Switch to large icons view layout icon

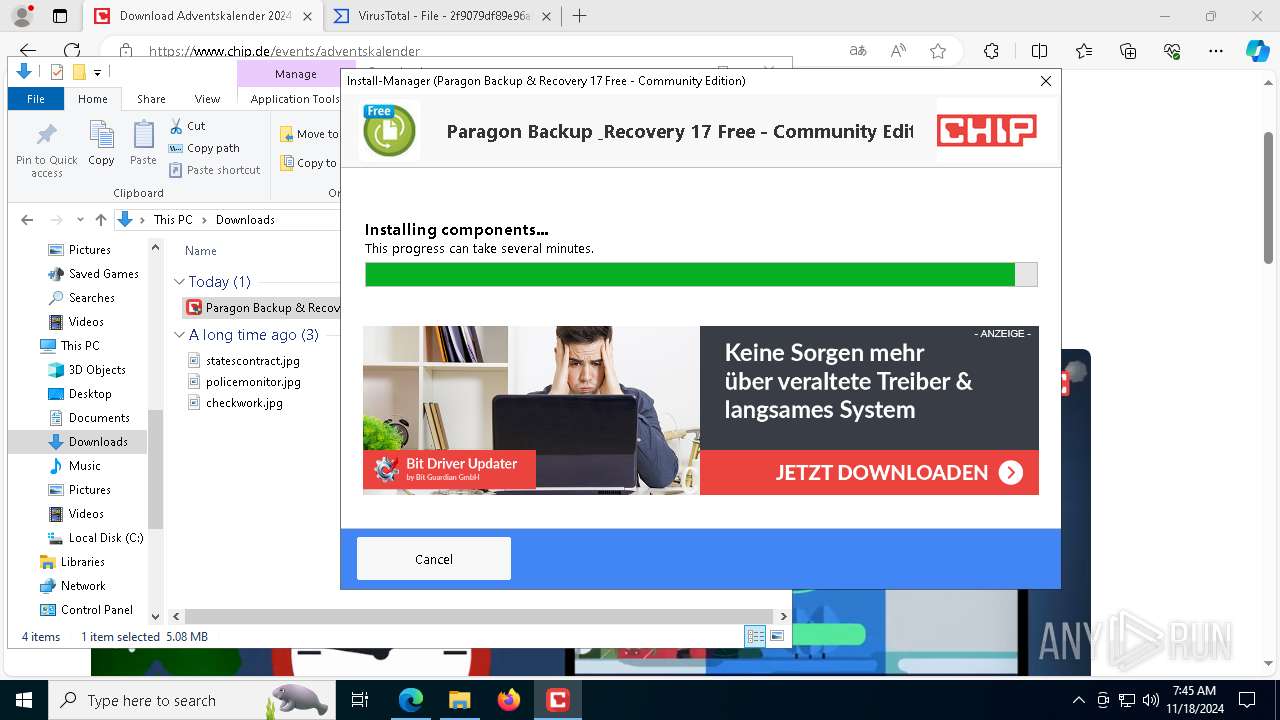[777, 636]
